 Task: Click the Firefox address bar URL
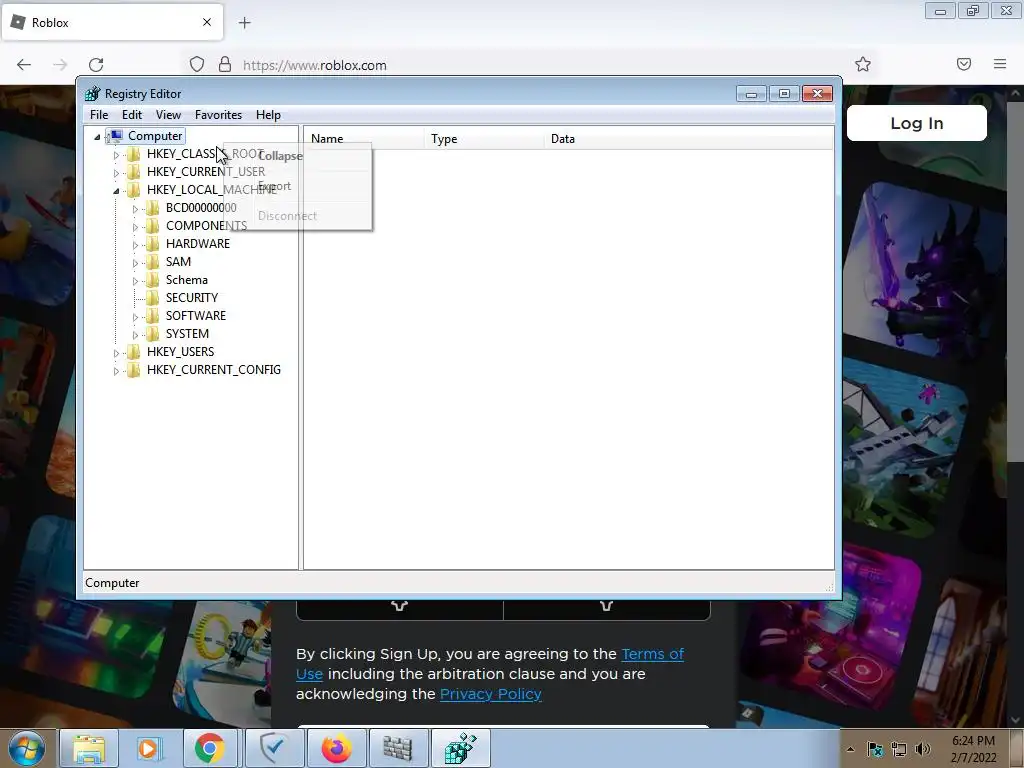tap(315, 65)
